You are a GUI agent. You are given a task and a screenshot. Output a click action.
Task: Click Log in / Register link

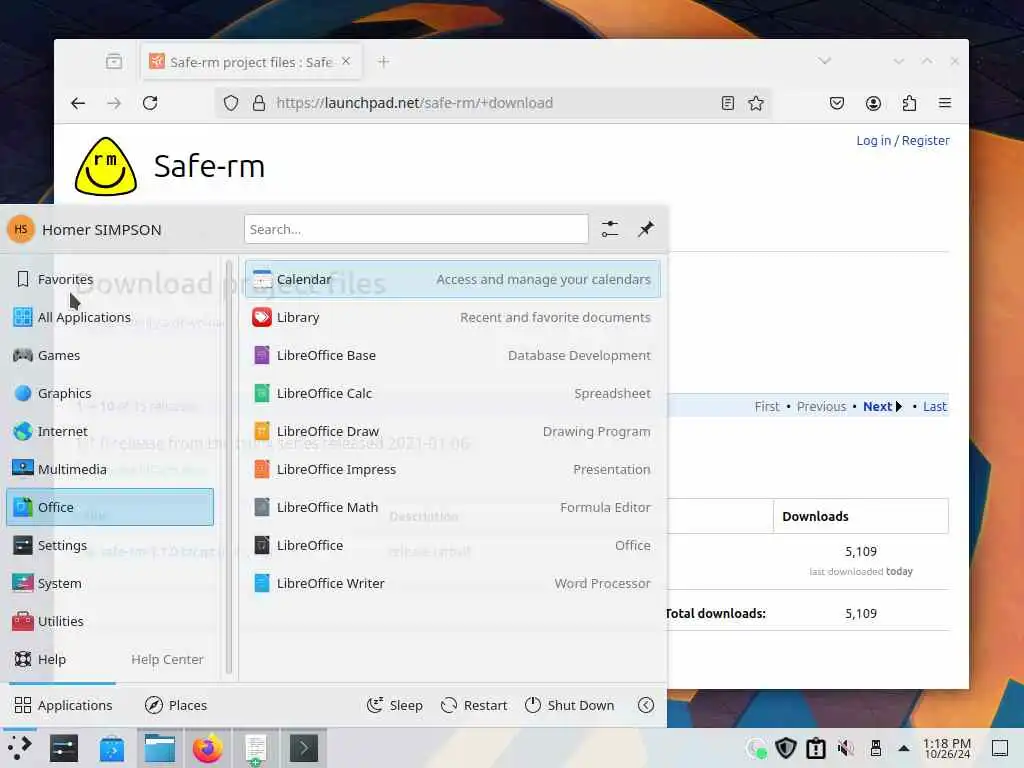tap(903, 140)
